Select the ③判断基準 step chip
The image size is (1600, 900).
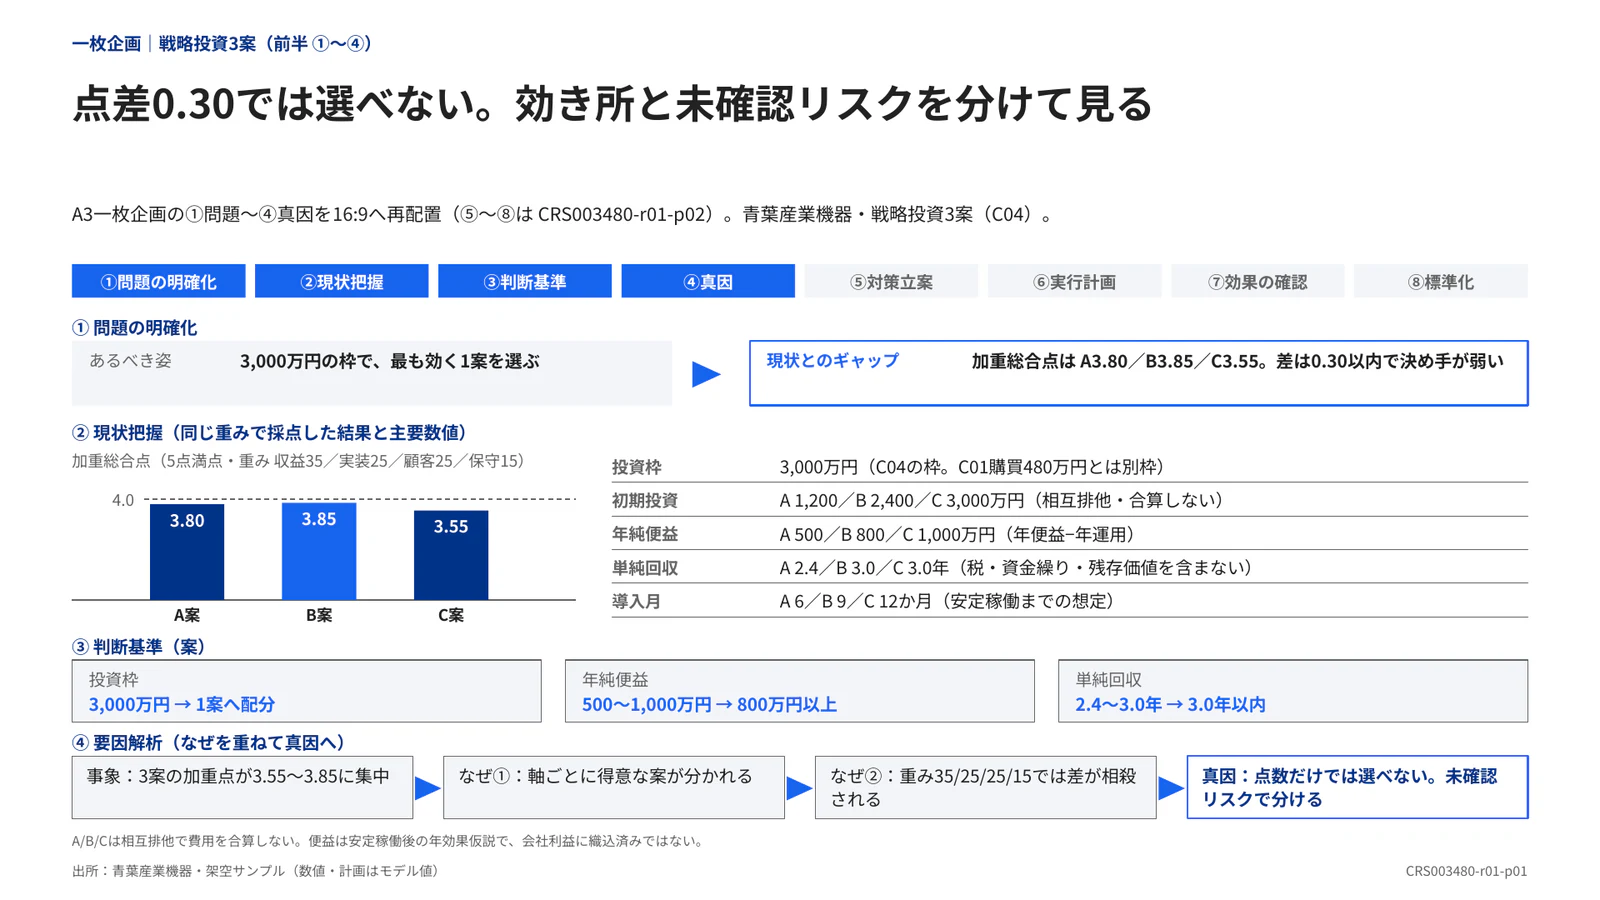point(525,281)
